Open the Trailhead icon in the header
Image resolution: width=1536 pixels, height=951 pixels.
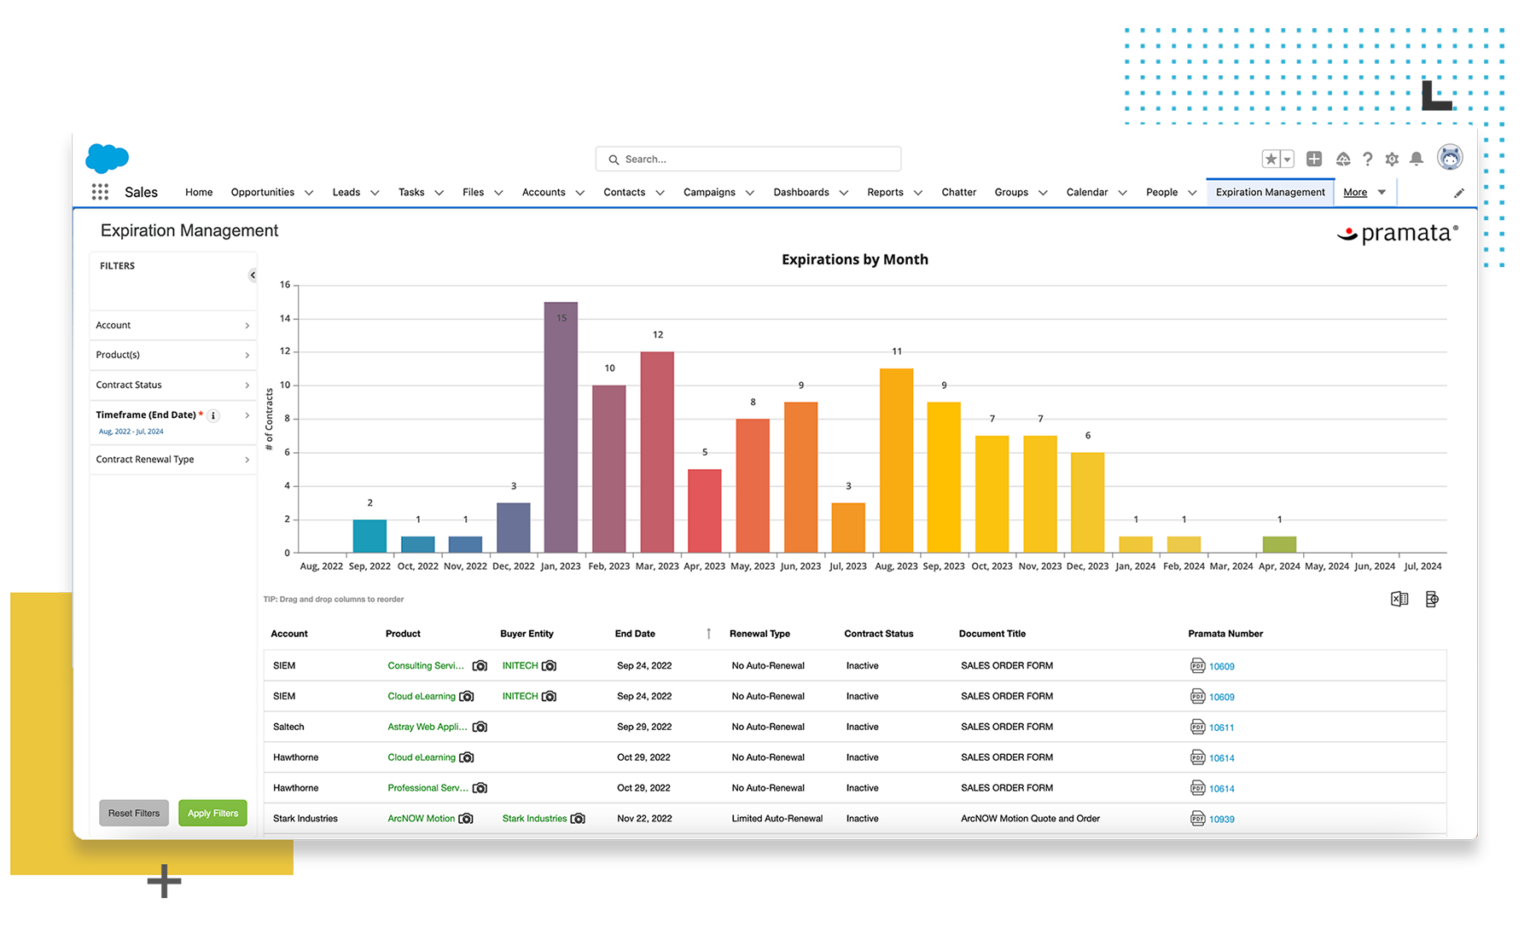[1343, 158]
